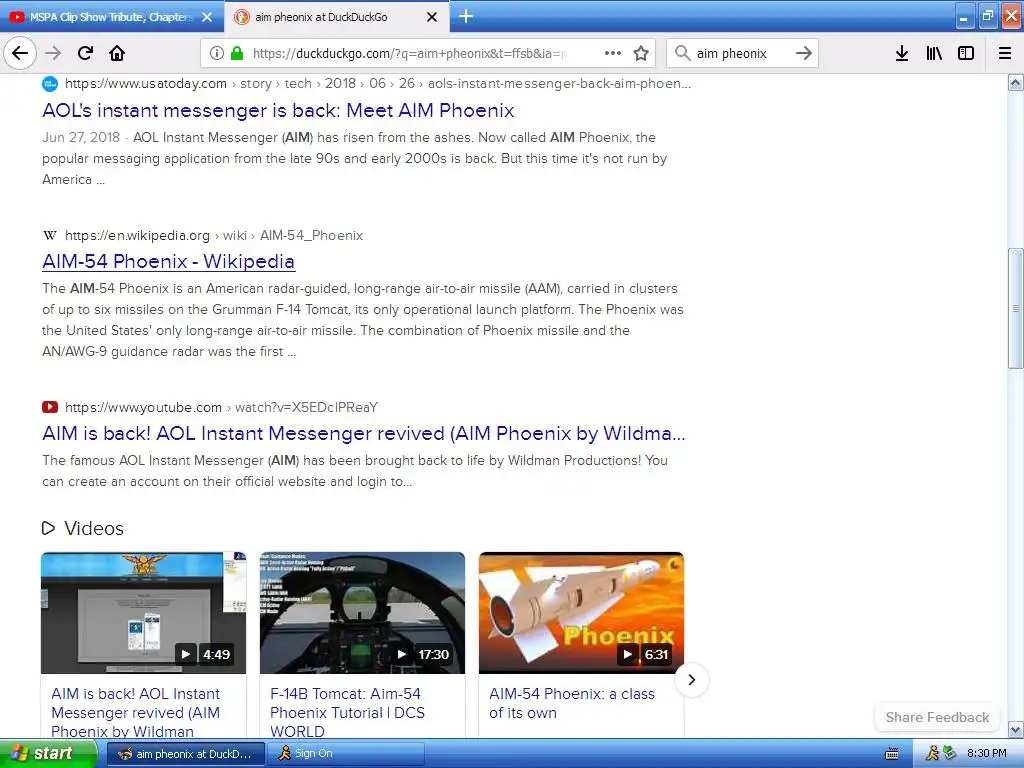Click the scrollbar up arrow
Screen dimensions: 1024x768
click(1016, 82)
